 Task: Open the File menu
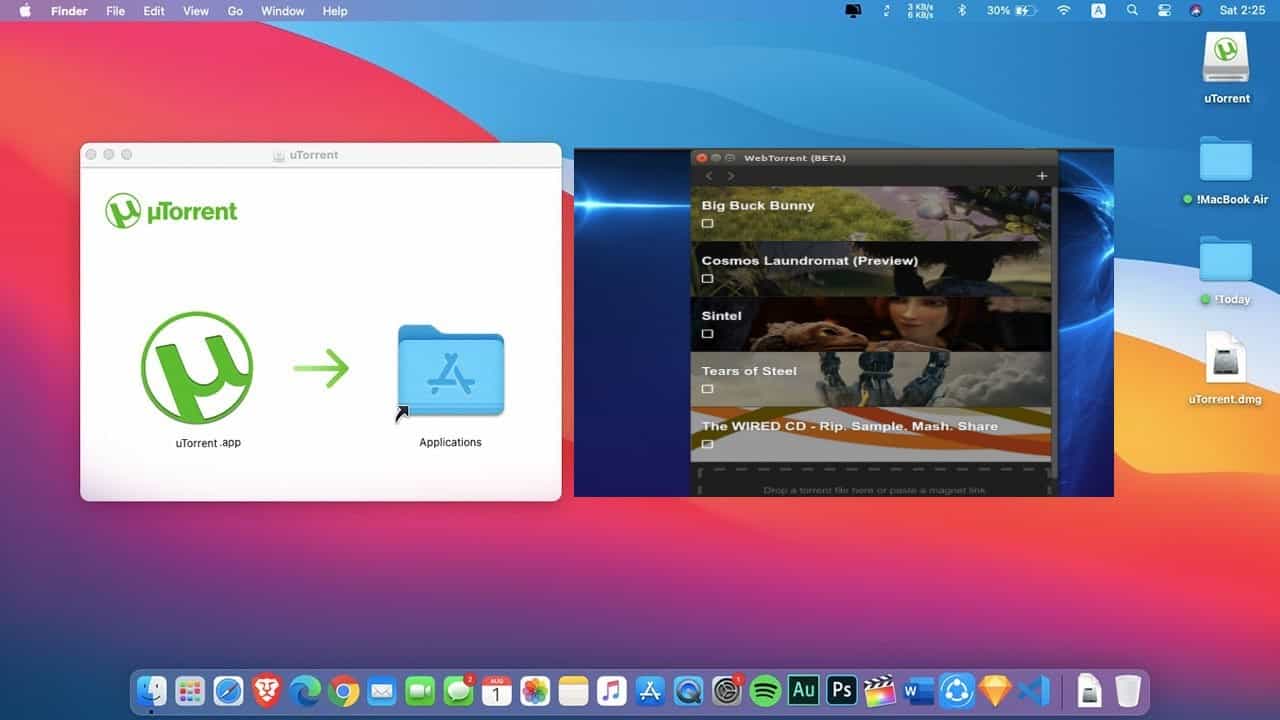click(x=115, y=11)
